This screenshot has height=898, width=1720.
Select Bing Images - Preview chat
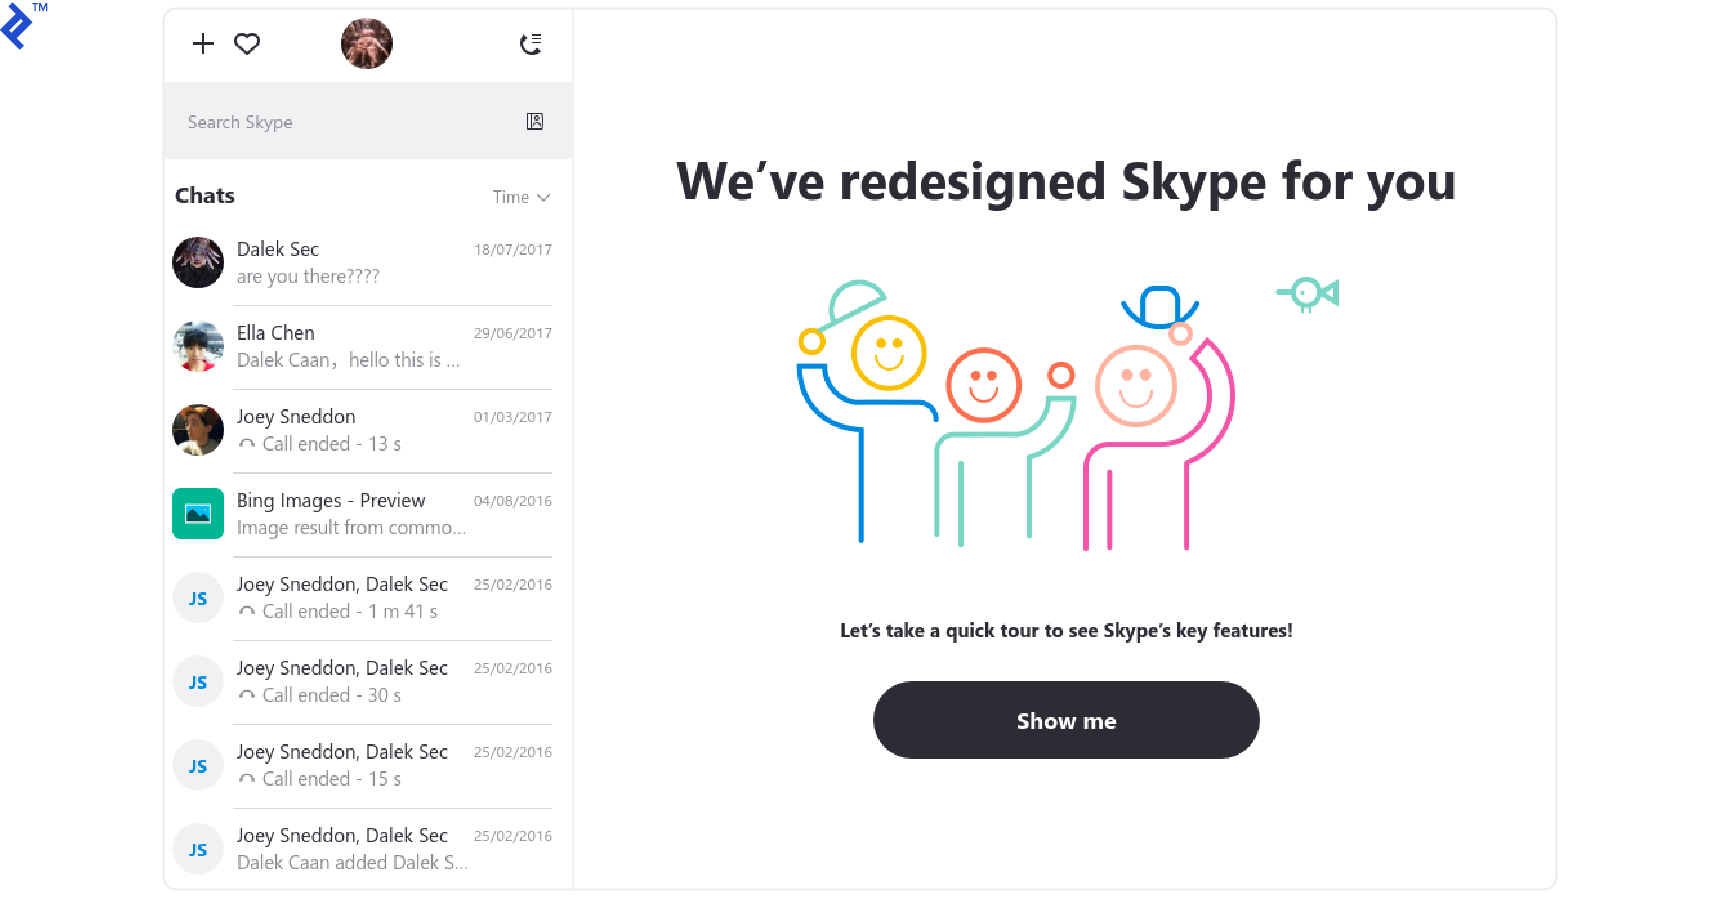363,514
